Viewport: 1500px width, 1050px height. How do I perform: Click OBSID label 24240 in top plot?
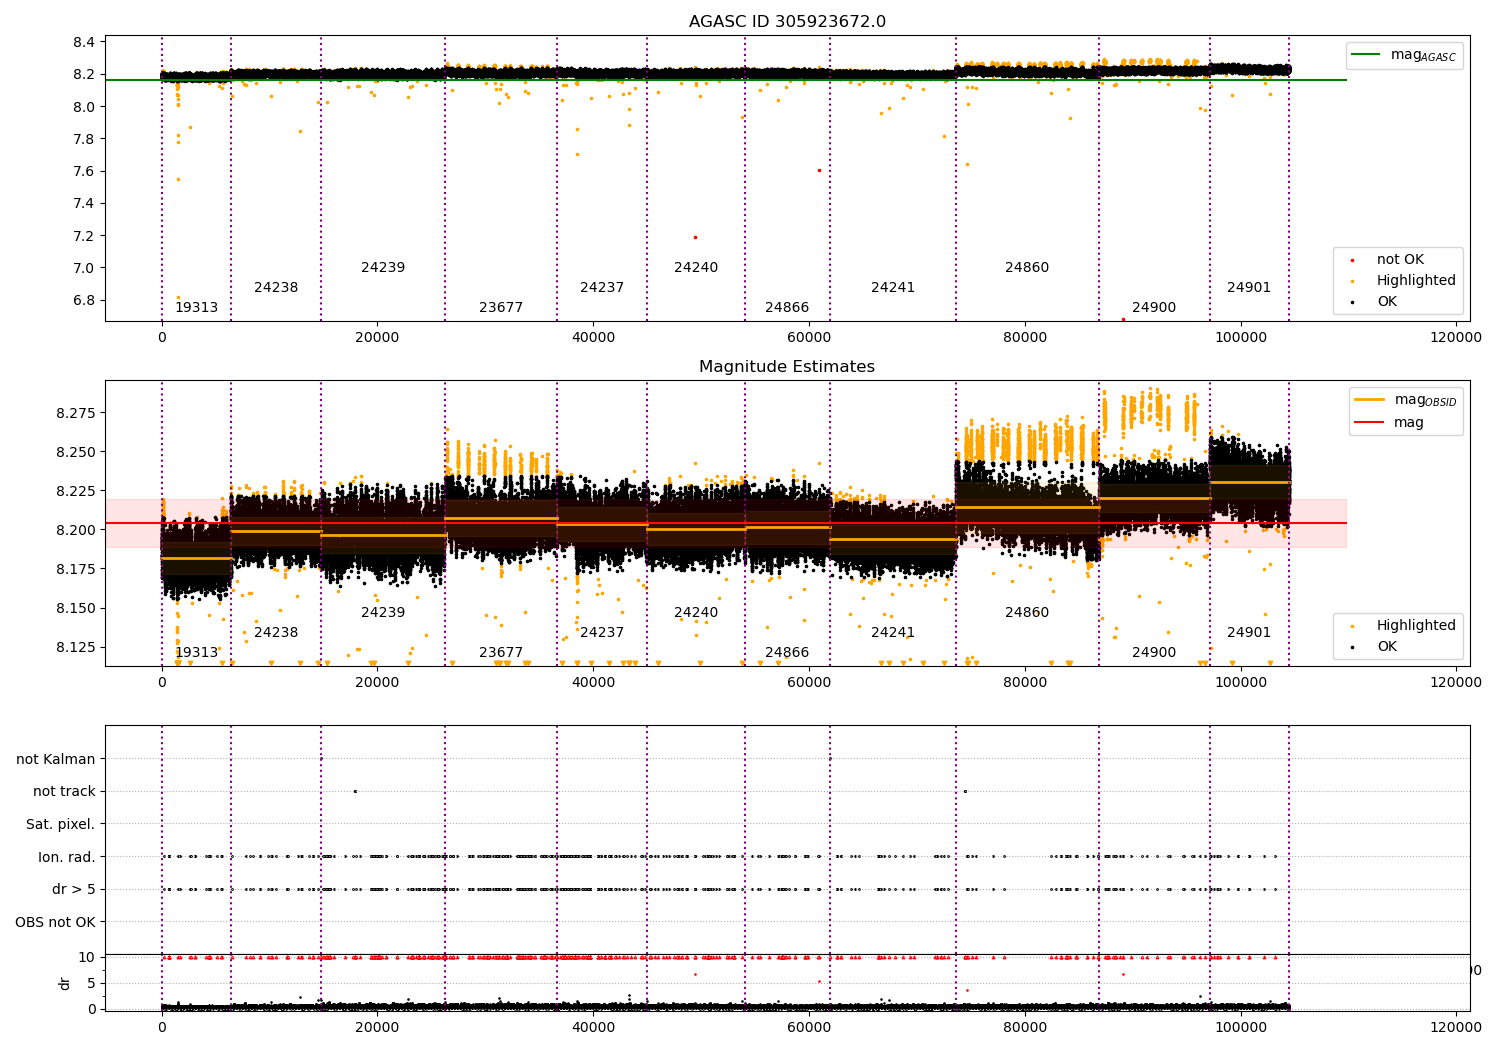point(696,268)
